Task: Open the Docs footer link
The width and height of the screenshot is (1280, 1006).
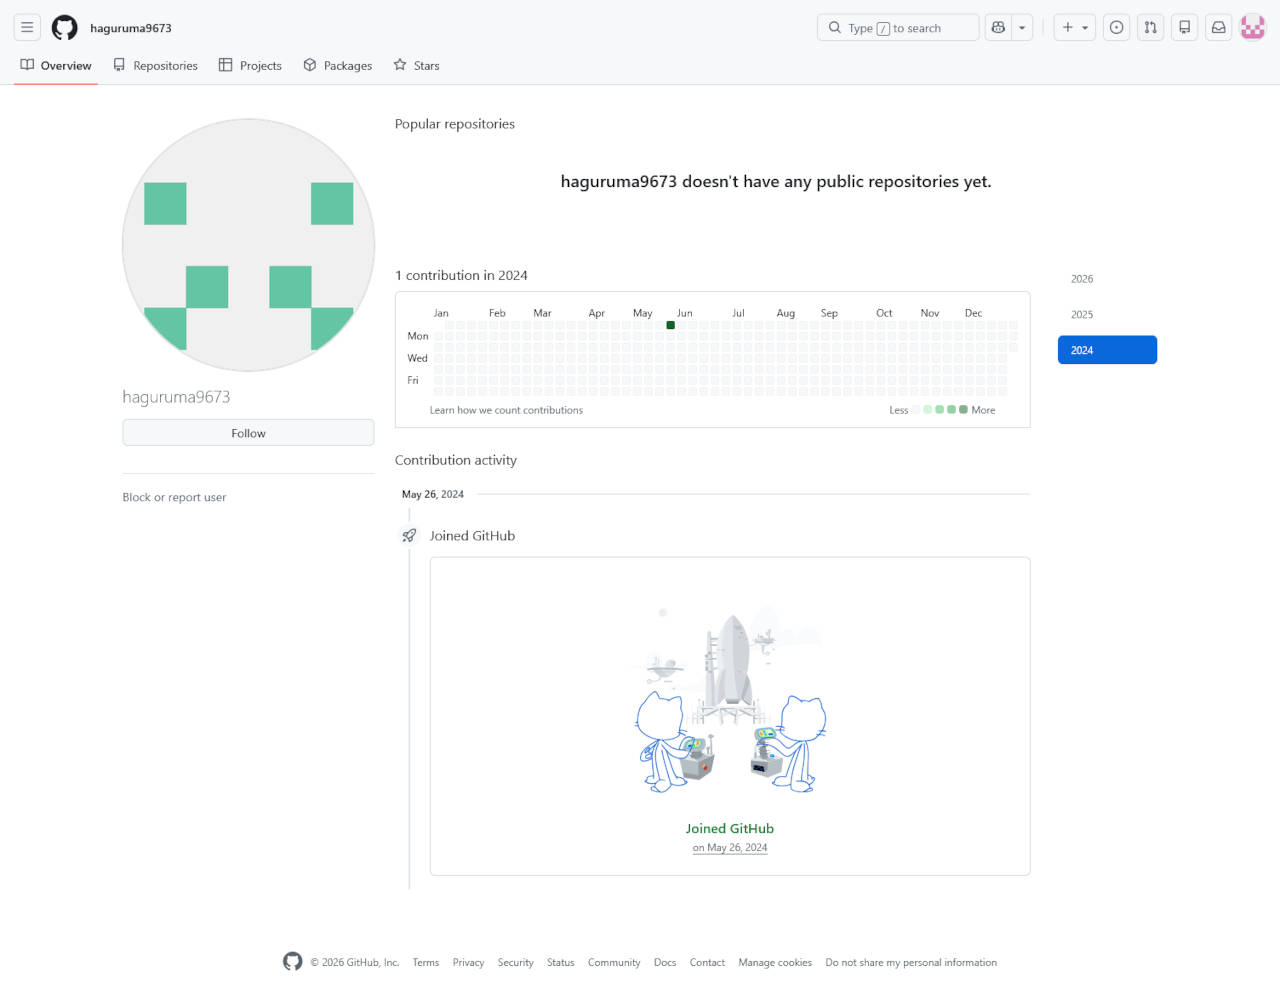Action: pyautogui.click(x=665, y=963)
